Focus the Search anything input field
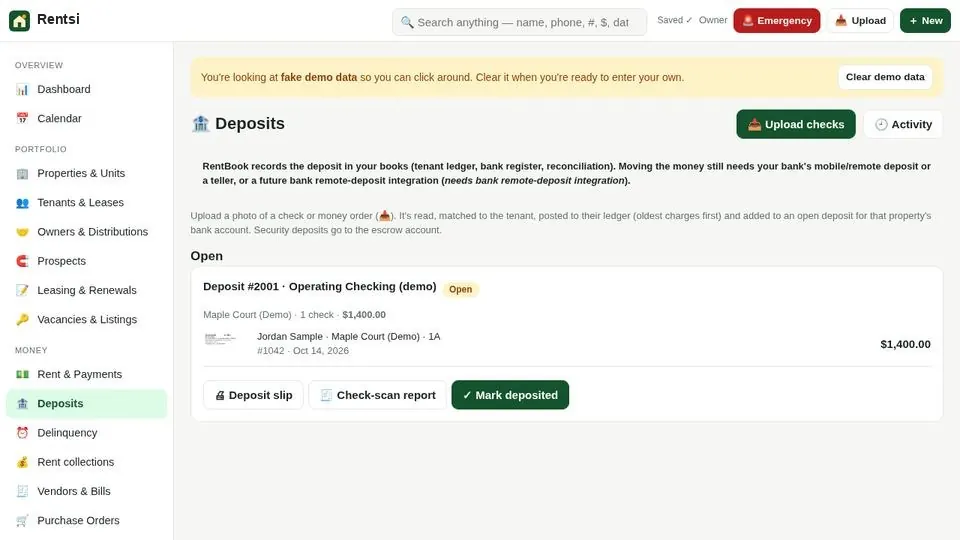 click(x=519, y=23)
